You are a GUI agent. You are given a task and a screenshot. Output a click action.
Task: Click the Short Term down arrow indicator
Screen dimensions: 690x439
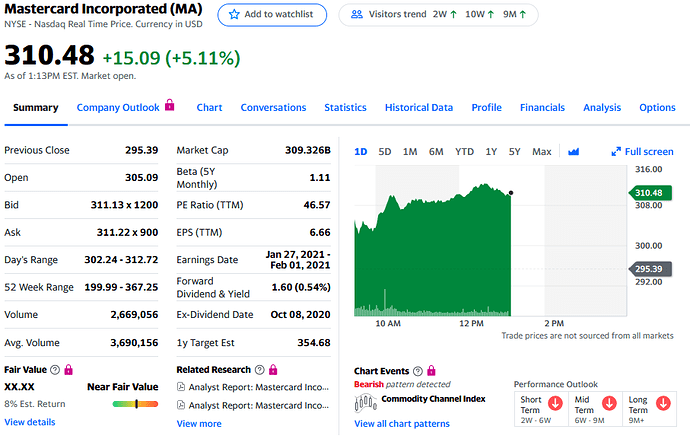tap(555, 403)
